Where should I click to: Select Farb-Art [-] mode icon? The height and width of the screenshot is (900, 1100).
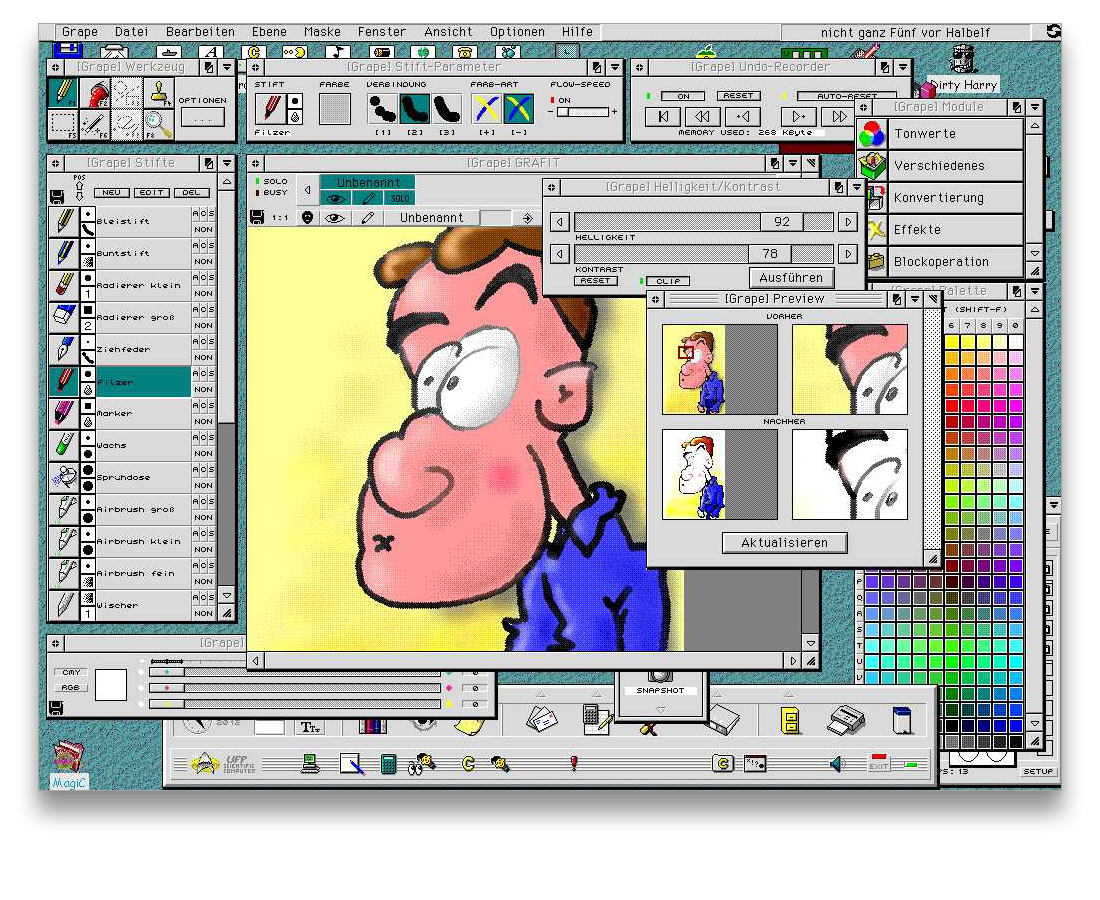pyautogui.click(x=518, y=109)
